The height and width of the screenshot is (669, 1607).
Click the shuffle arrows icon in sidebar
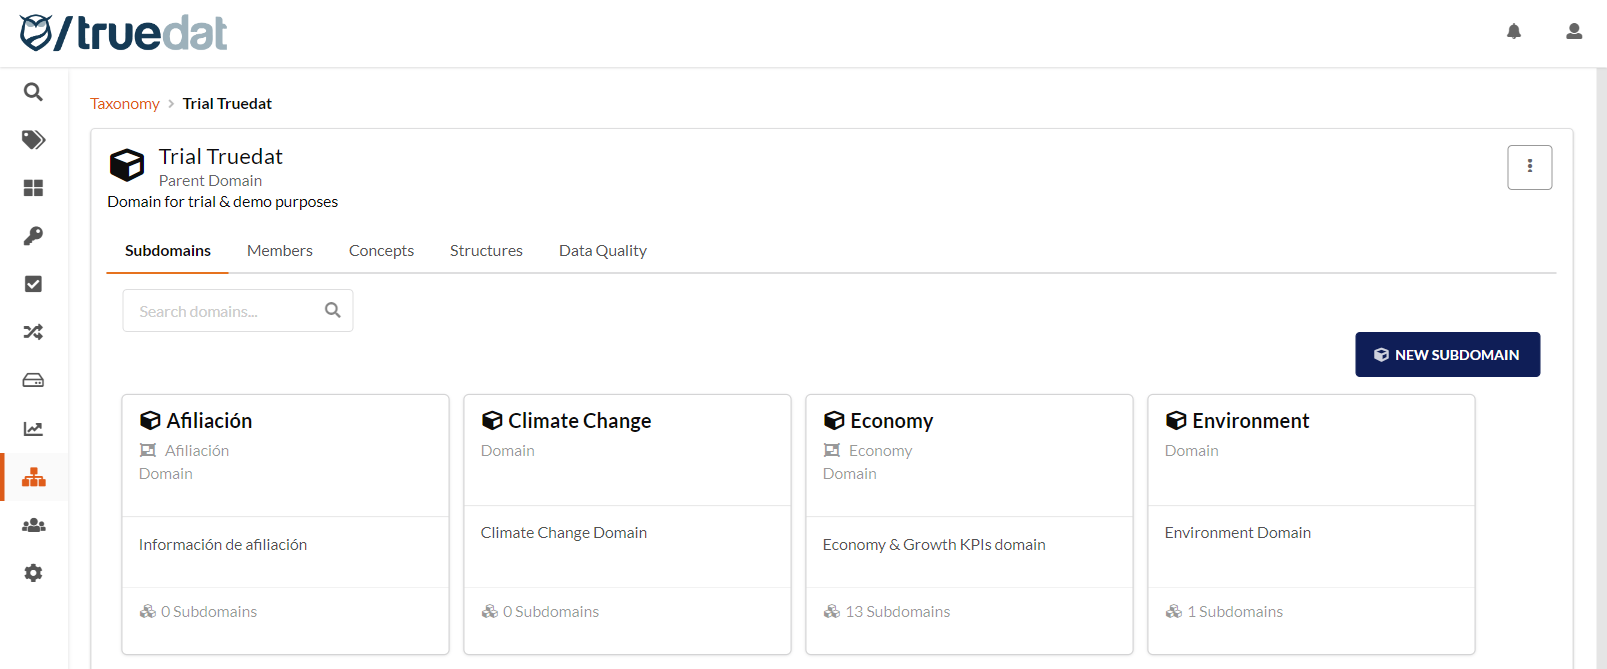tap(33, 332)
